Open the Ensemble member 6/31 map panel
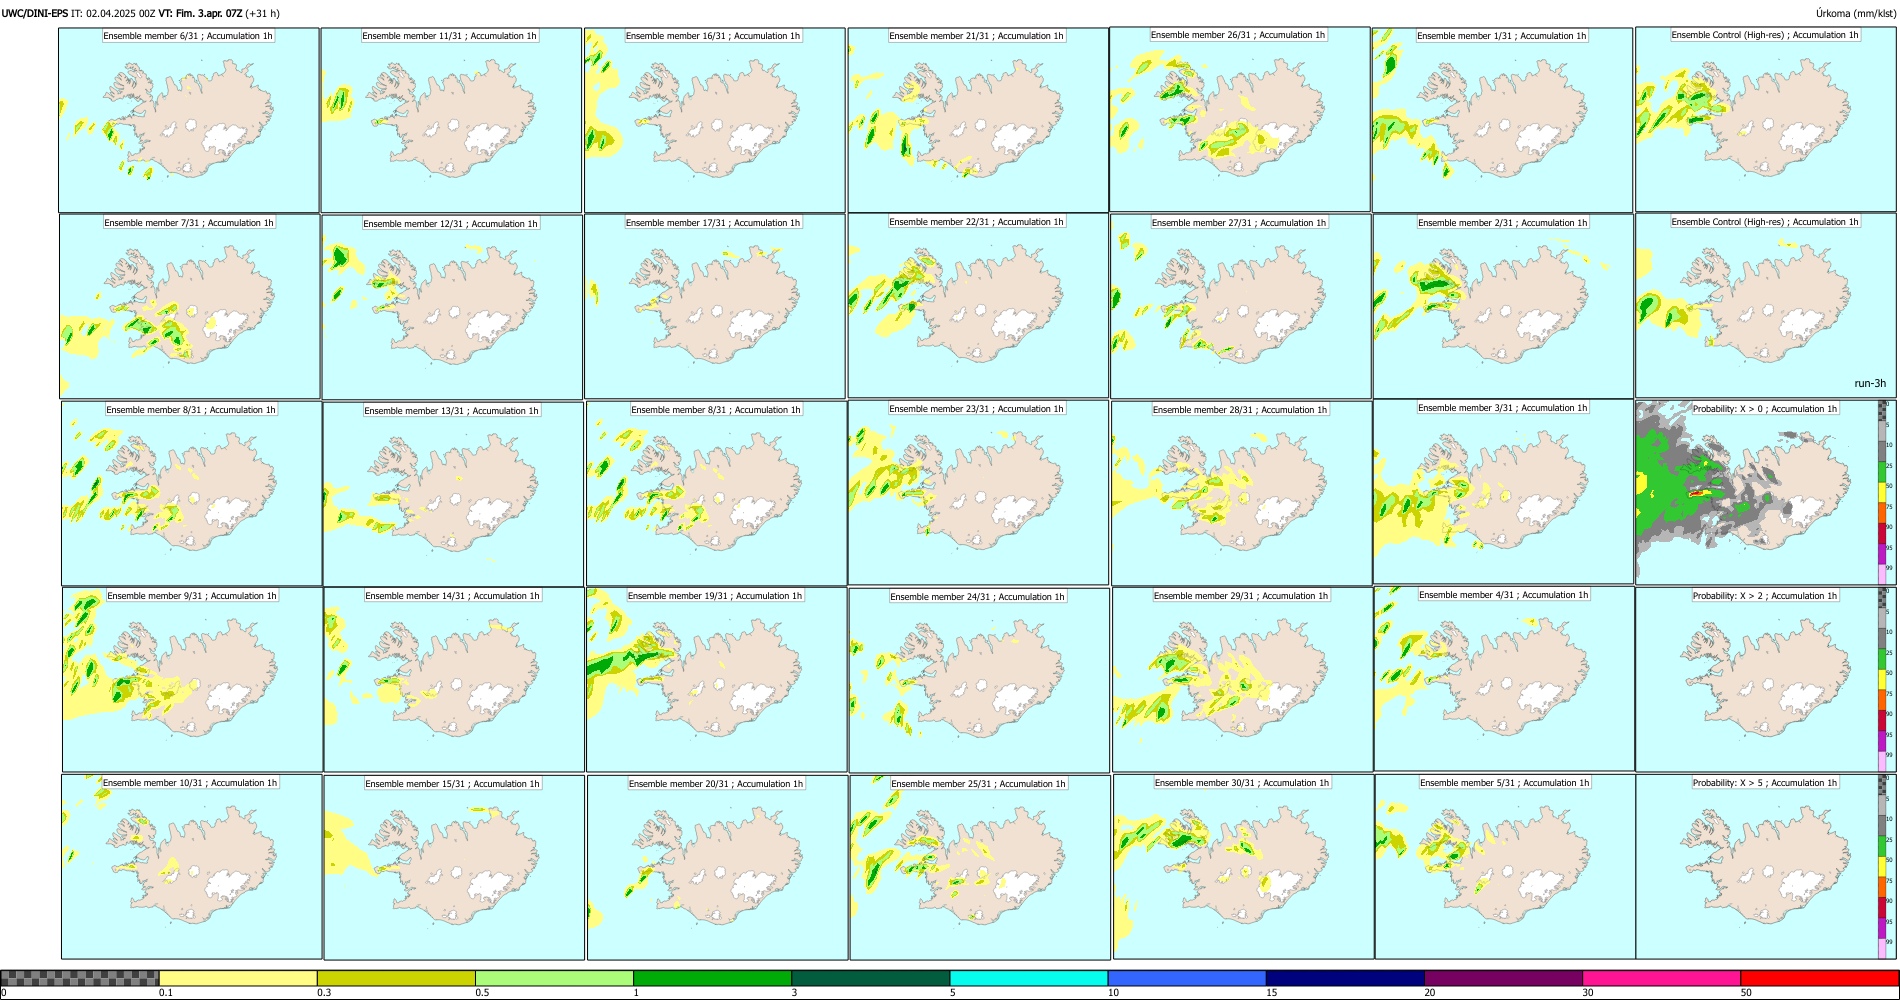The image size is (1900, 1000). tap(189, 120)
